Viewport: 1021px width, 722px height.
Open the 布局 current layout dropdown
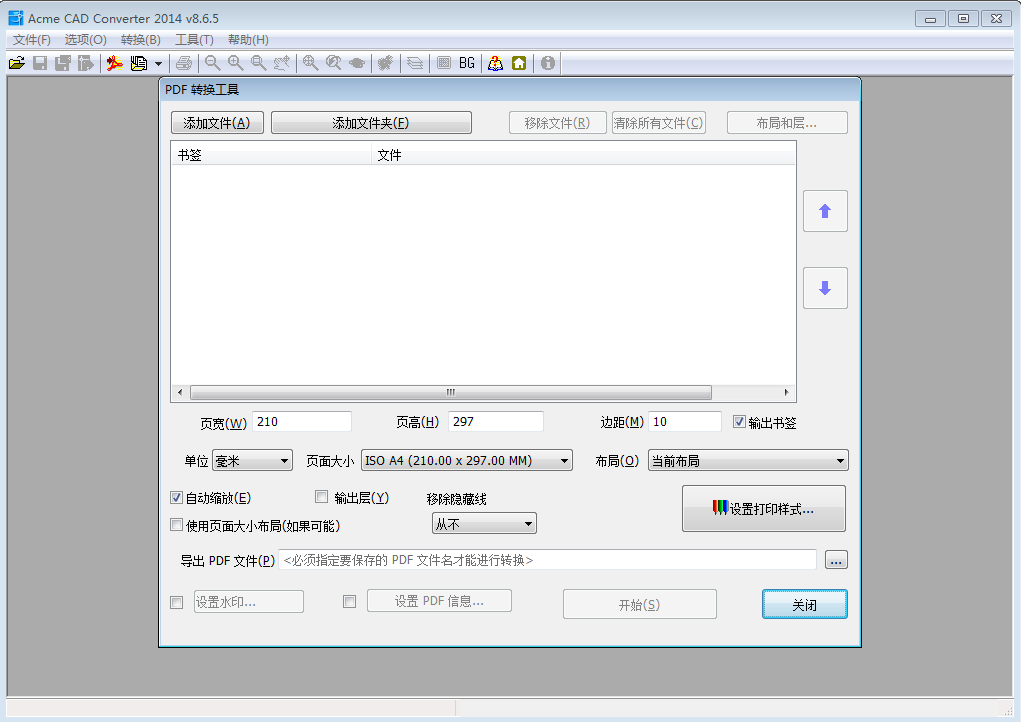(x=748, y=461)
